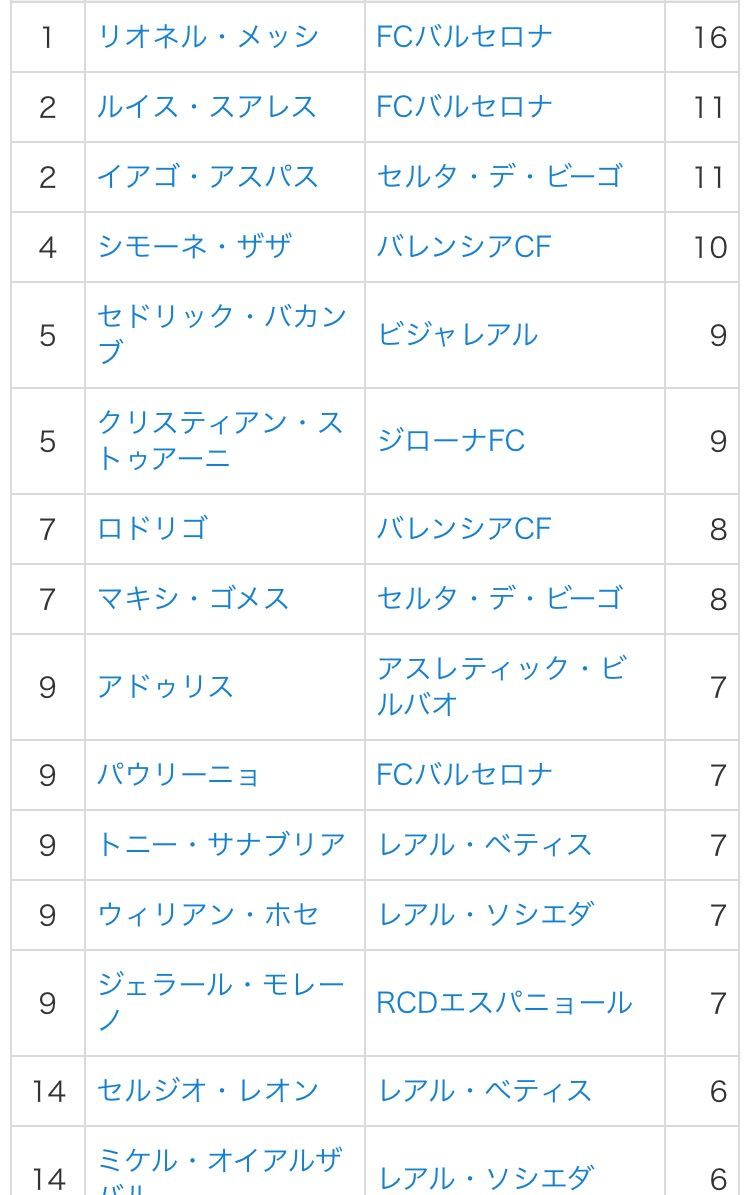
Task: Select the パウリーニョ link
Action: click(x=179, y=775)
